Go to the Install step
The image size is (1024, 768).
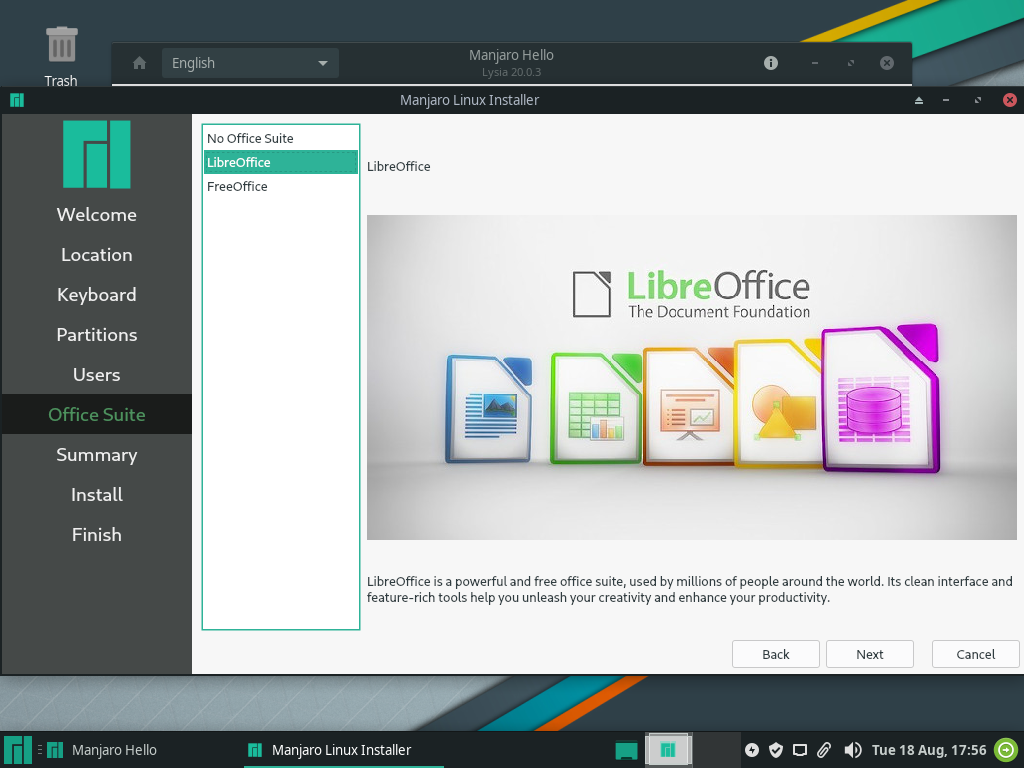coord(97,494)
